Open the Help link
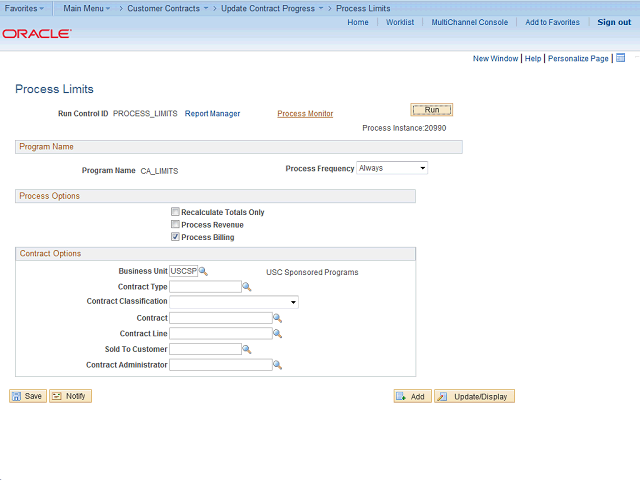The width and height of the screenshot is (640, 480). 533,58
